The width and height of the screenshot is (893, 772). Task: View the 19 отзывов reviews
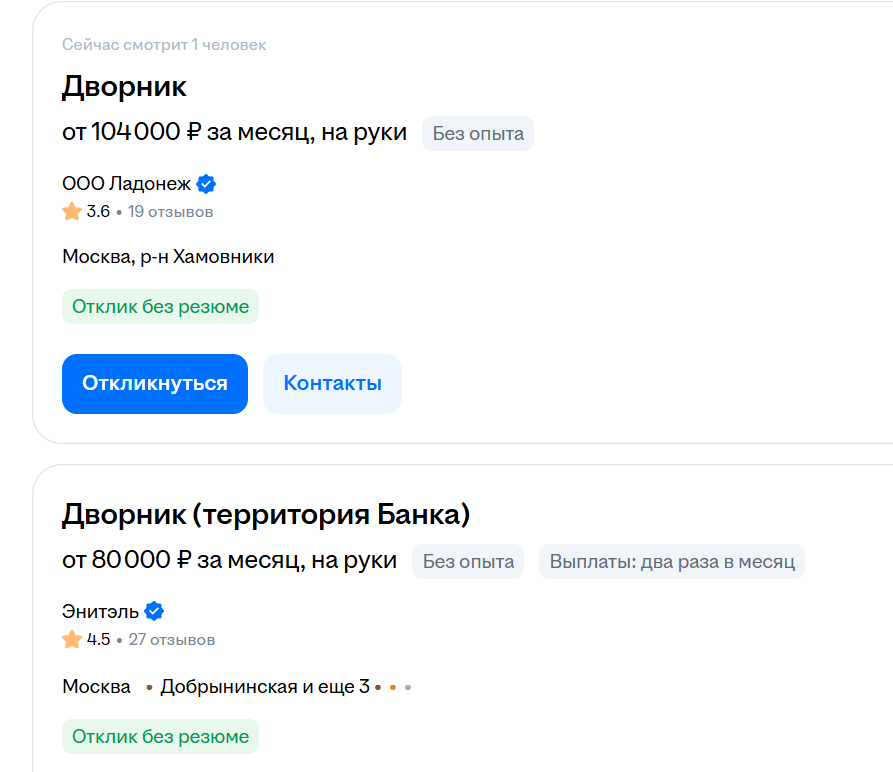[x=170, y=212]
